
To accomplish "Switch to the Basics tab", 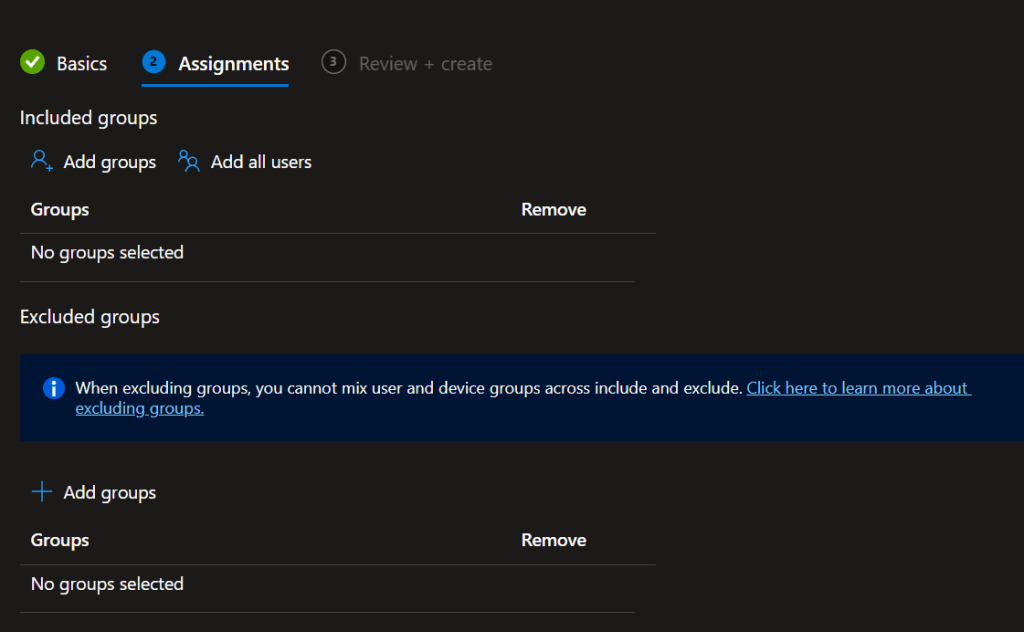I will [x=82, y=62].
